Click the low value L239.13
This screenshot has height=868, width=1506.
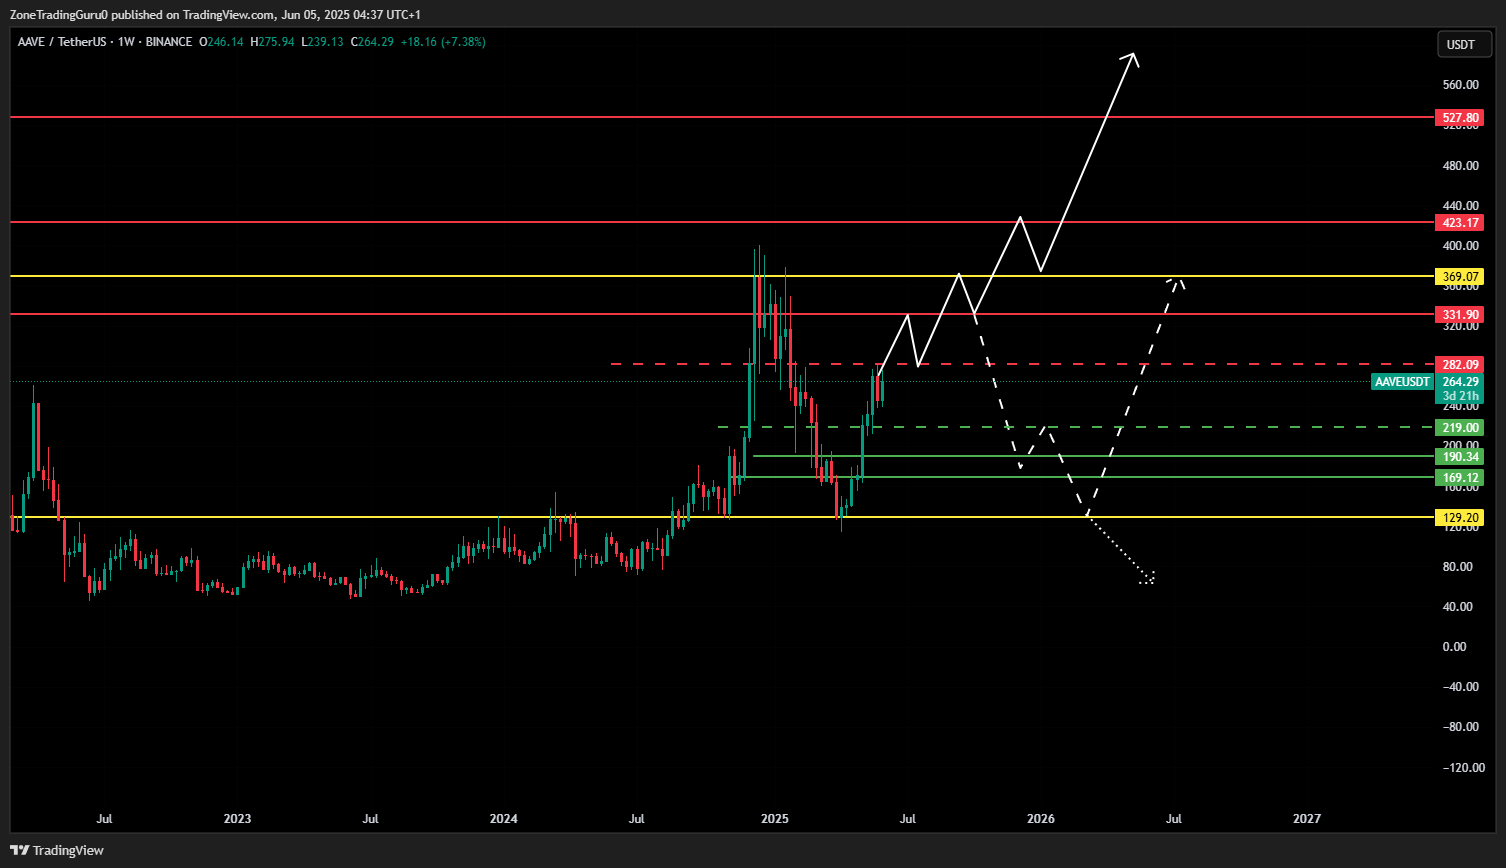pos(322,42)
